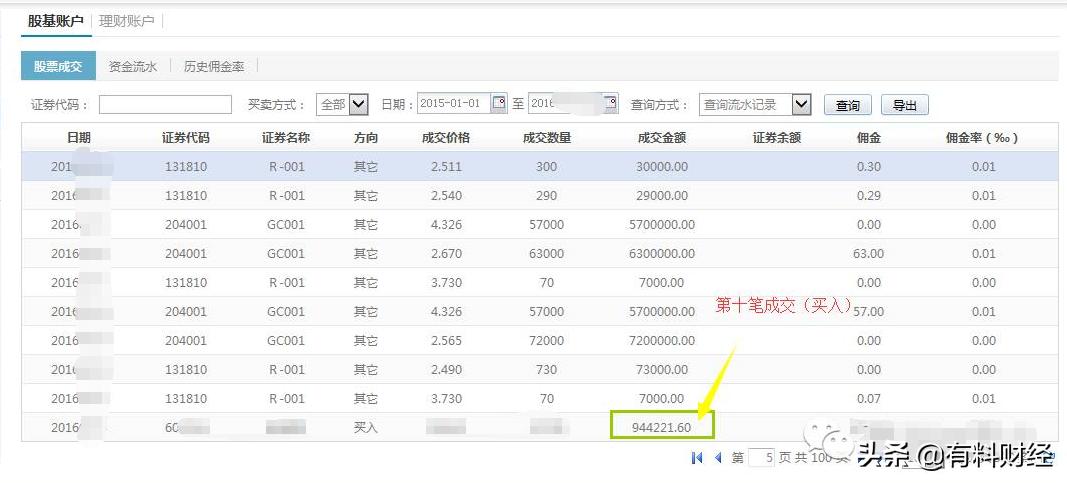Open the end date calendar picker icon

610,103
